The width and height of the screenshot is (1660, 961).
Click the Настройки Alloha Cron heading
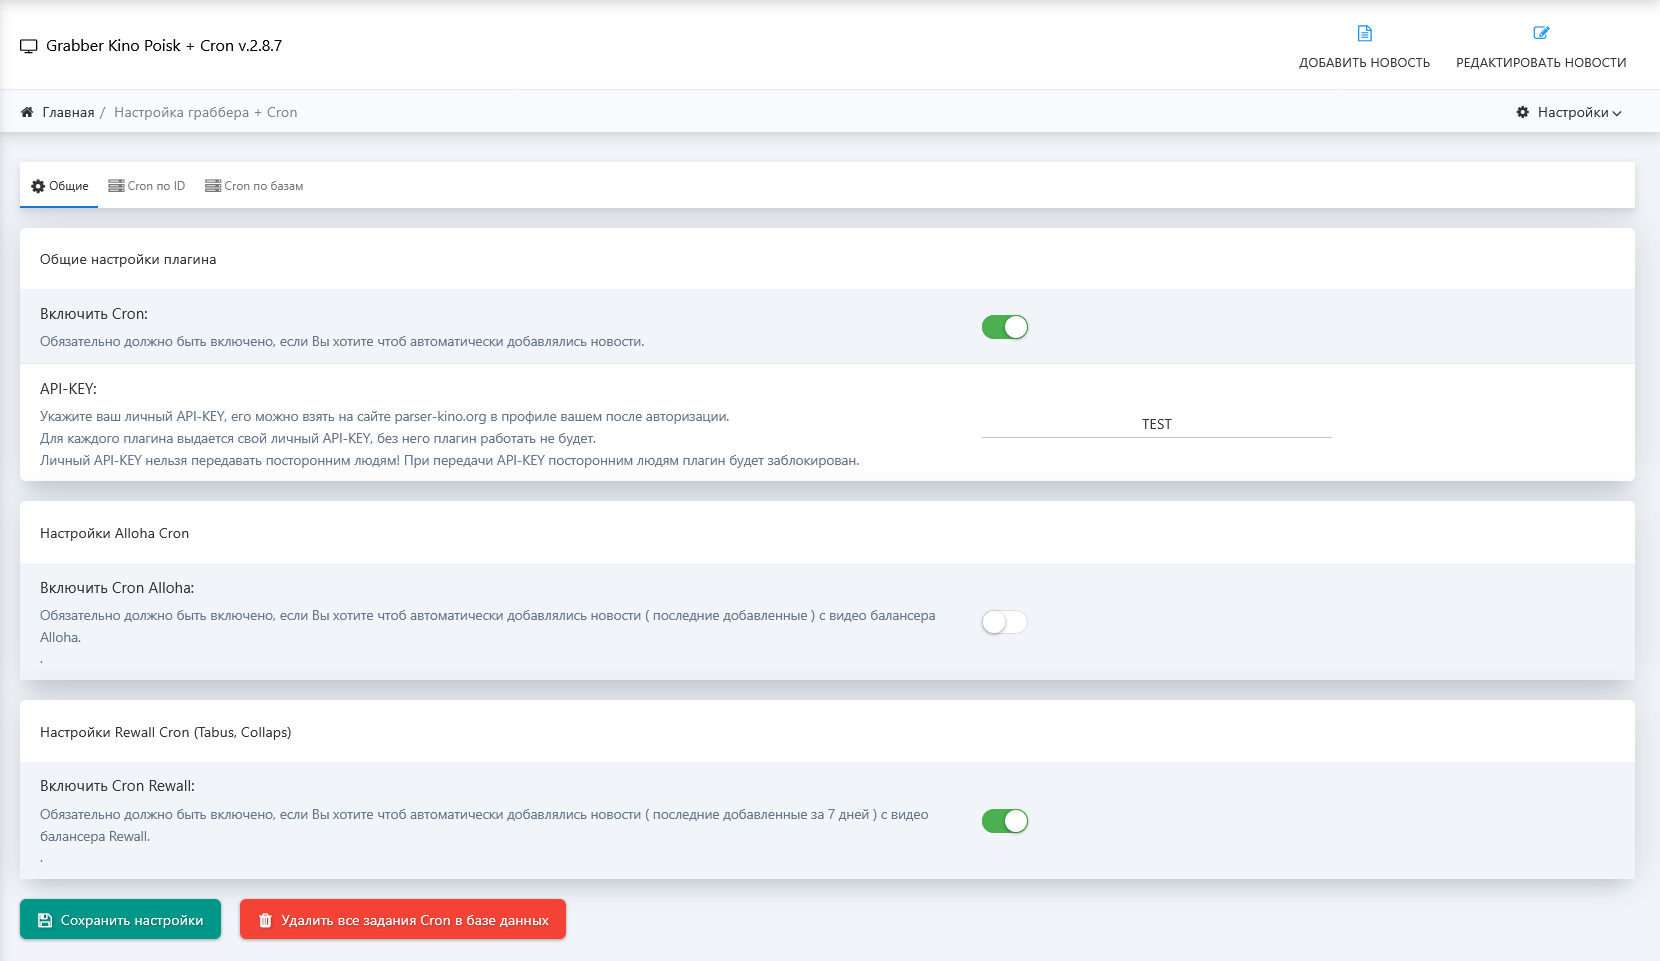[114, 533]
